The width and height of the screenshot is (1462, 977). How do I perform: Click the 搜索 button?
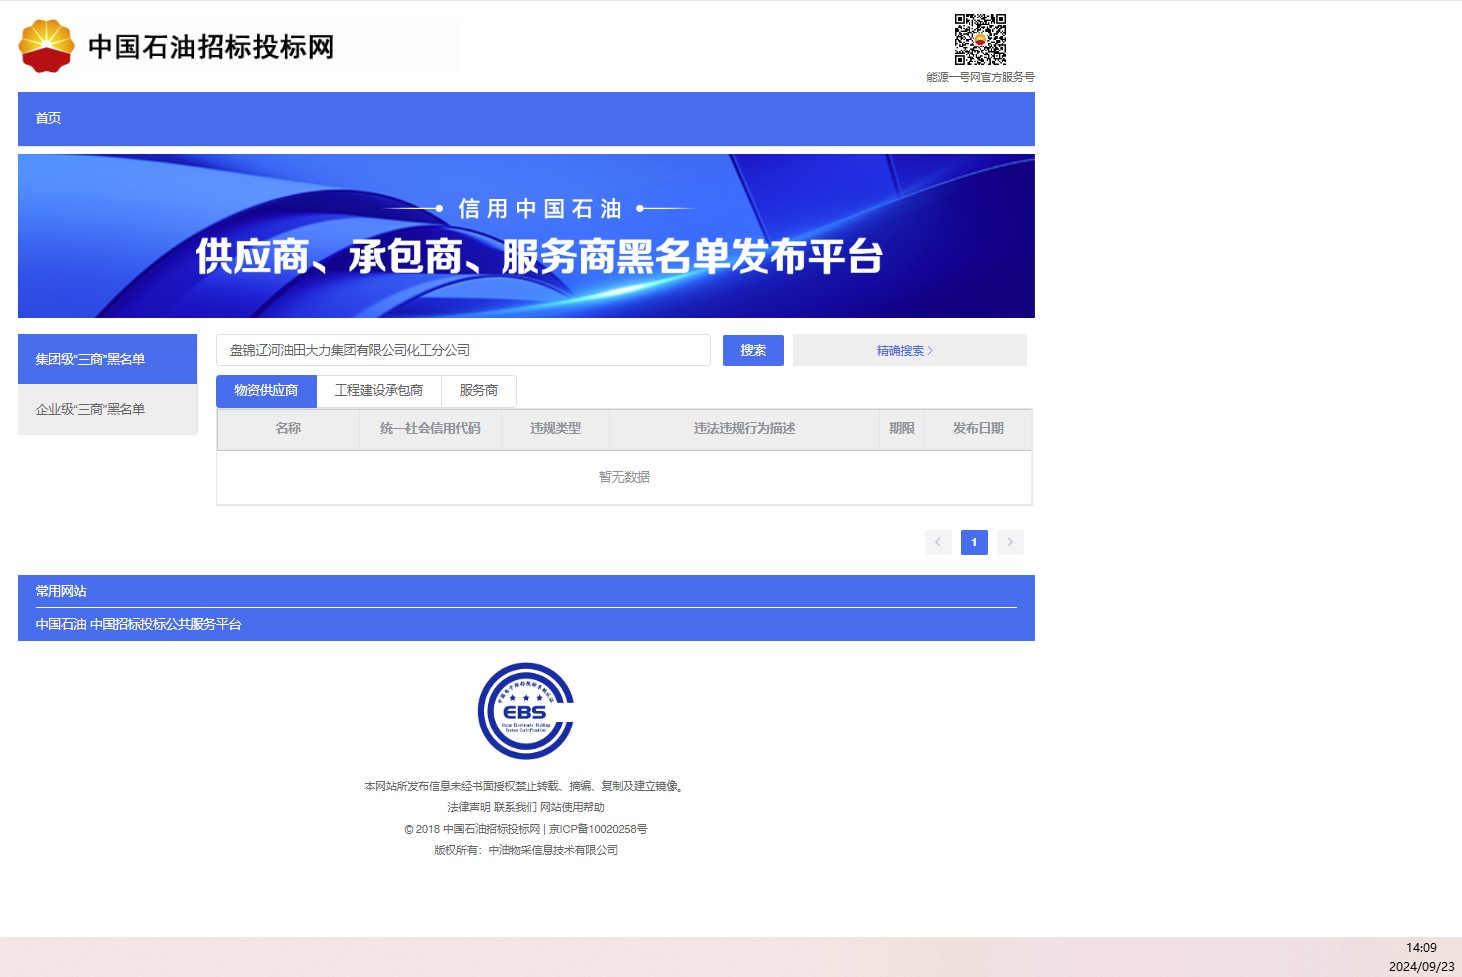(753, 350)
